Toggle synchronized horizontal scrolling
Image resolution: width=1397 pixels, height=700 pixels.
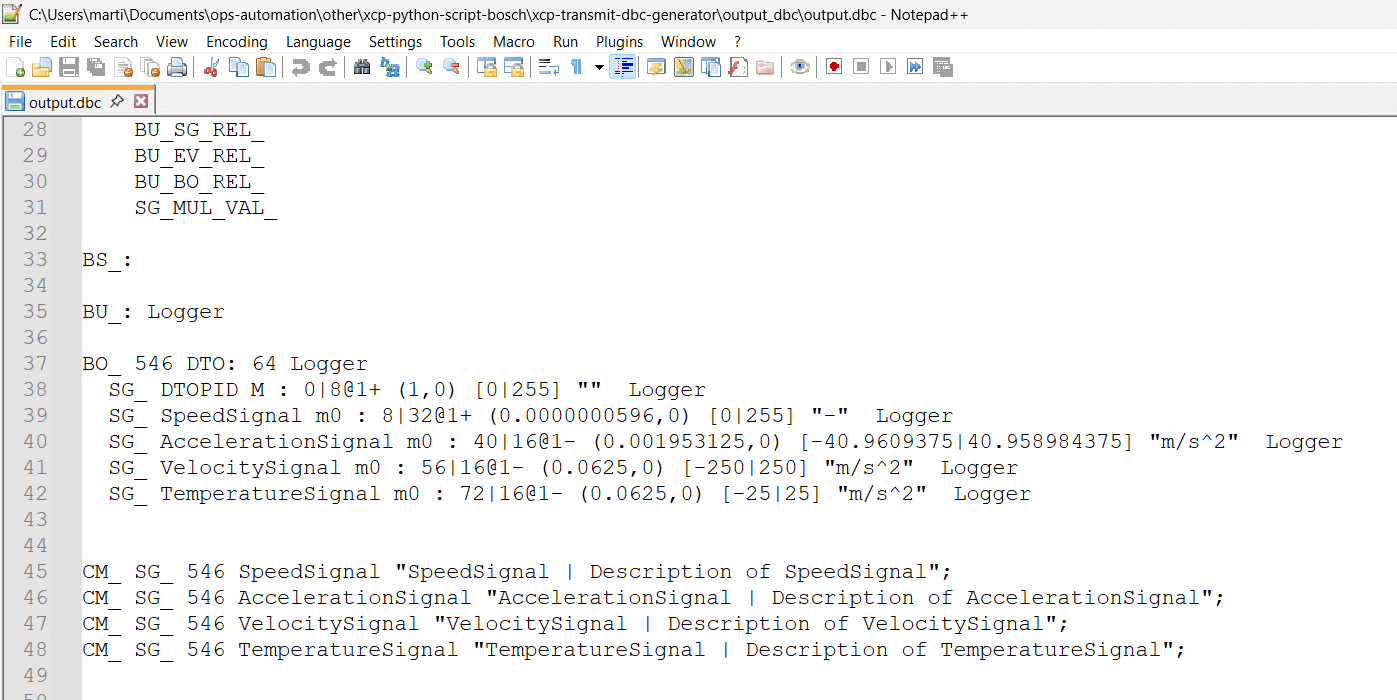[x=514, y=67]
